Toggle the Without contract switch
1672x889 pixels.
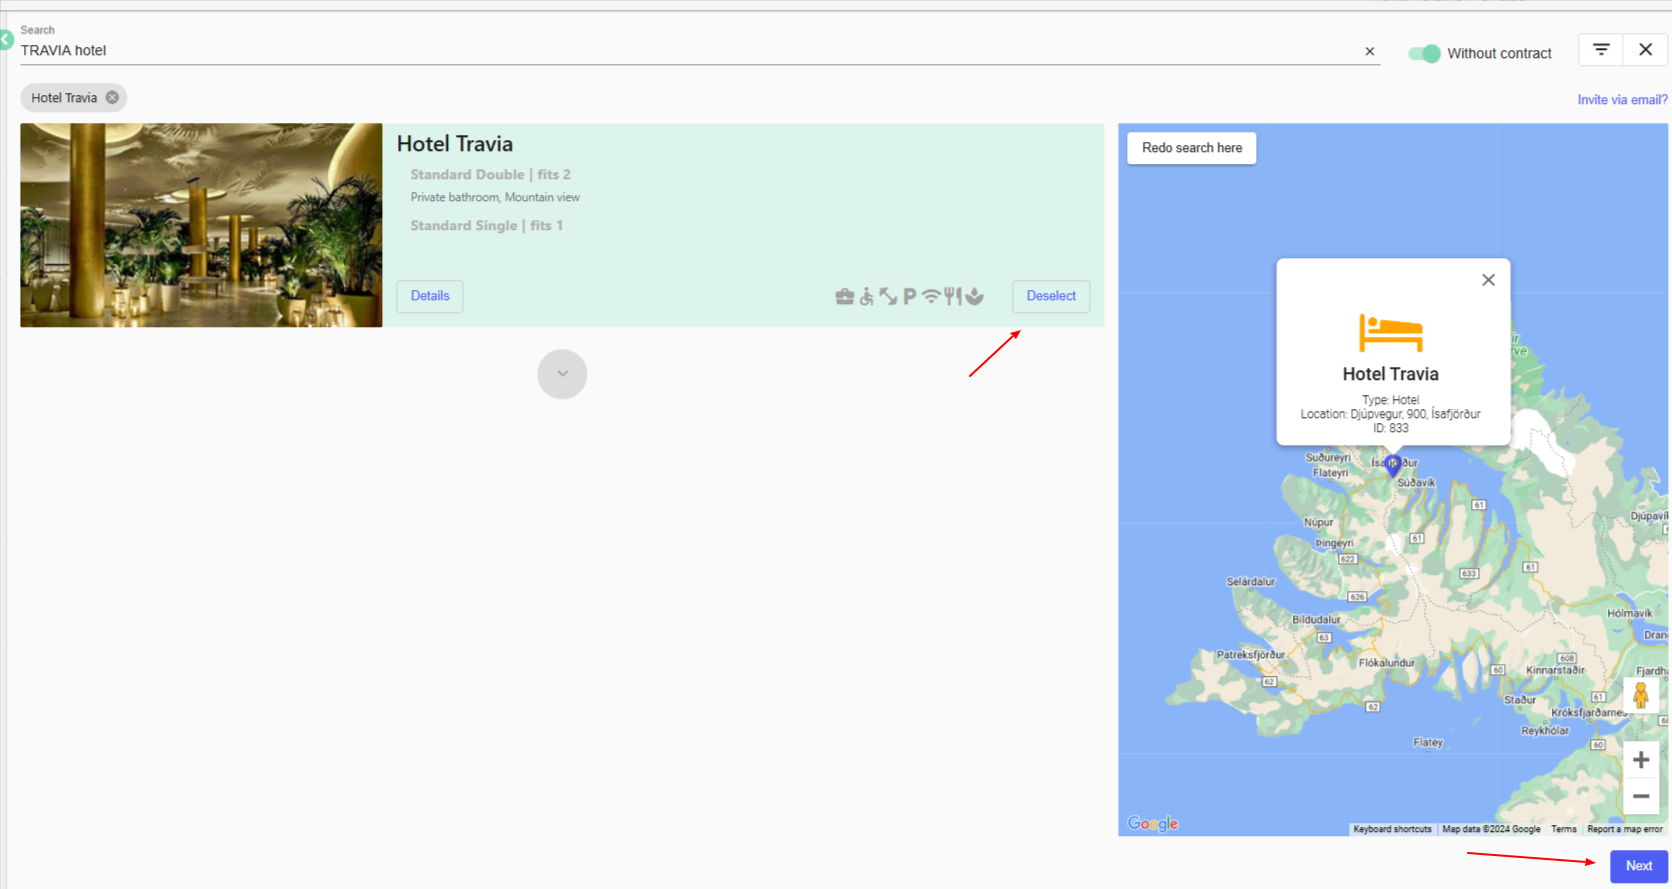tap(1424, 53)
